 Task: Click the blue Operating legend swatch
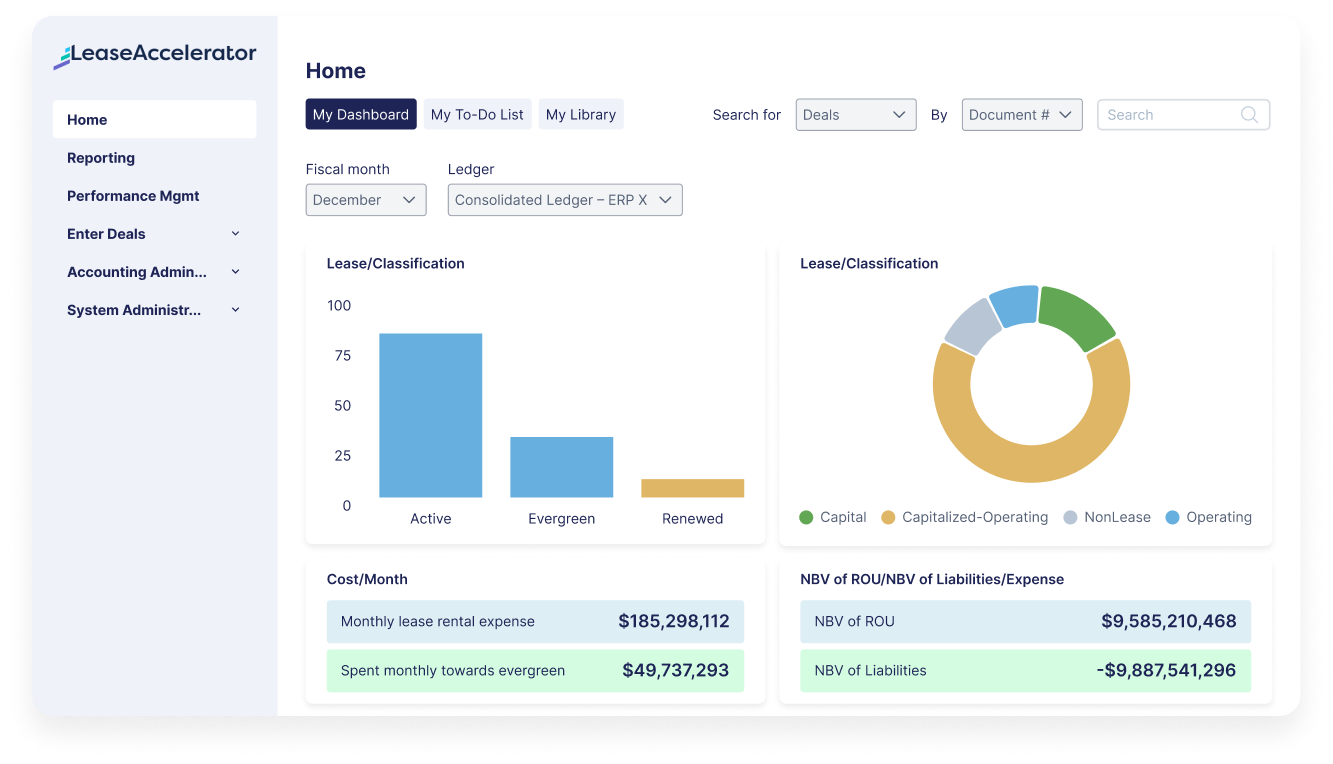click(1171, 517)
